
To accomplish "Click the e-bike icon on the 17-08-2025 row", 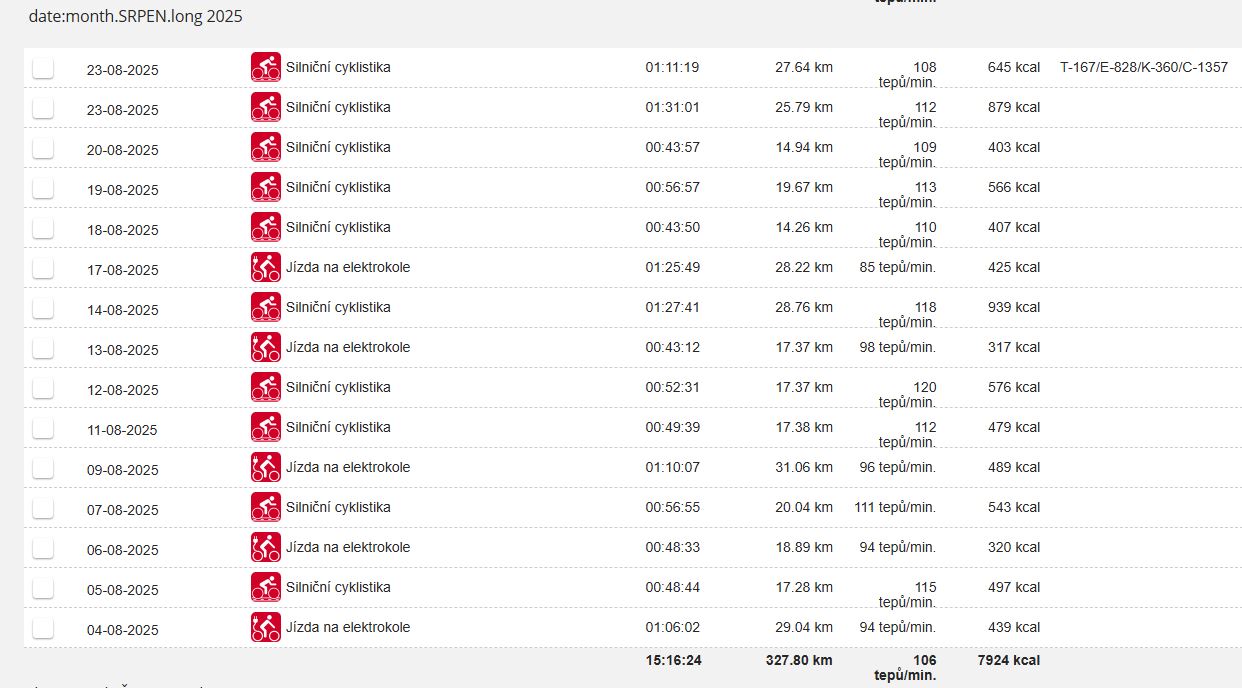I will 265,267.
